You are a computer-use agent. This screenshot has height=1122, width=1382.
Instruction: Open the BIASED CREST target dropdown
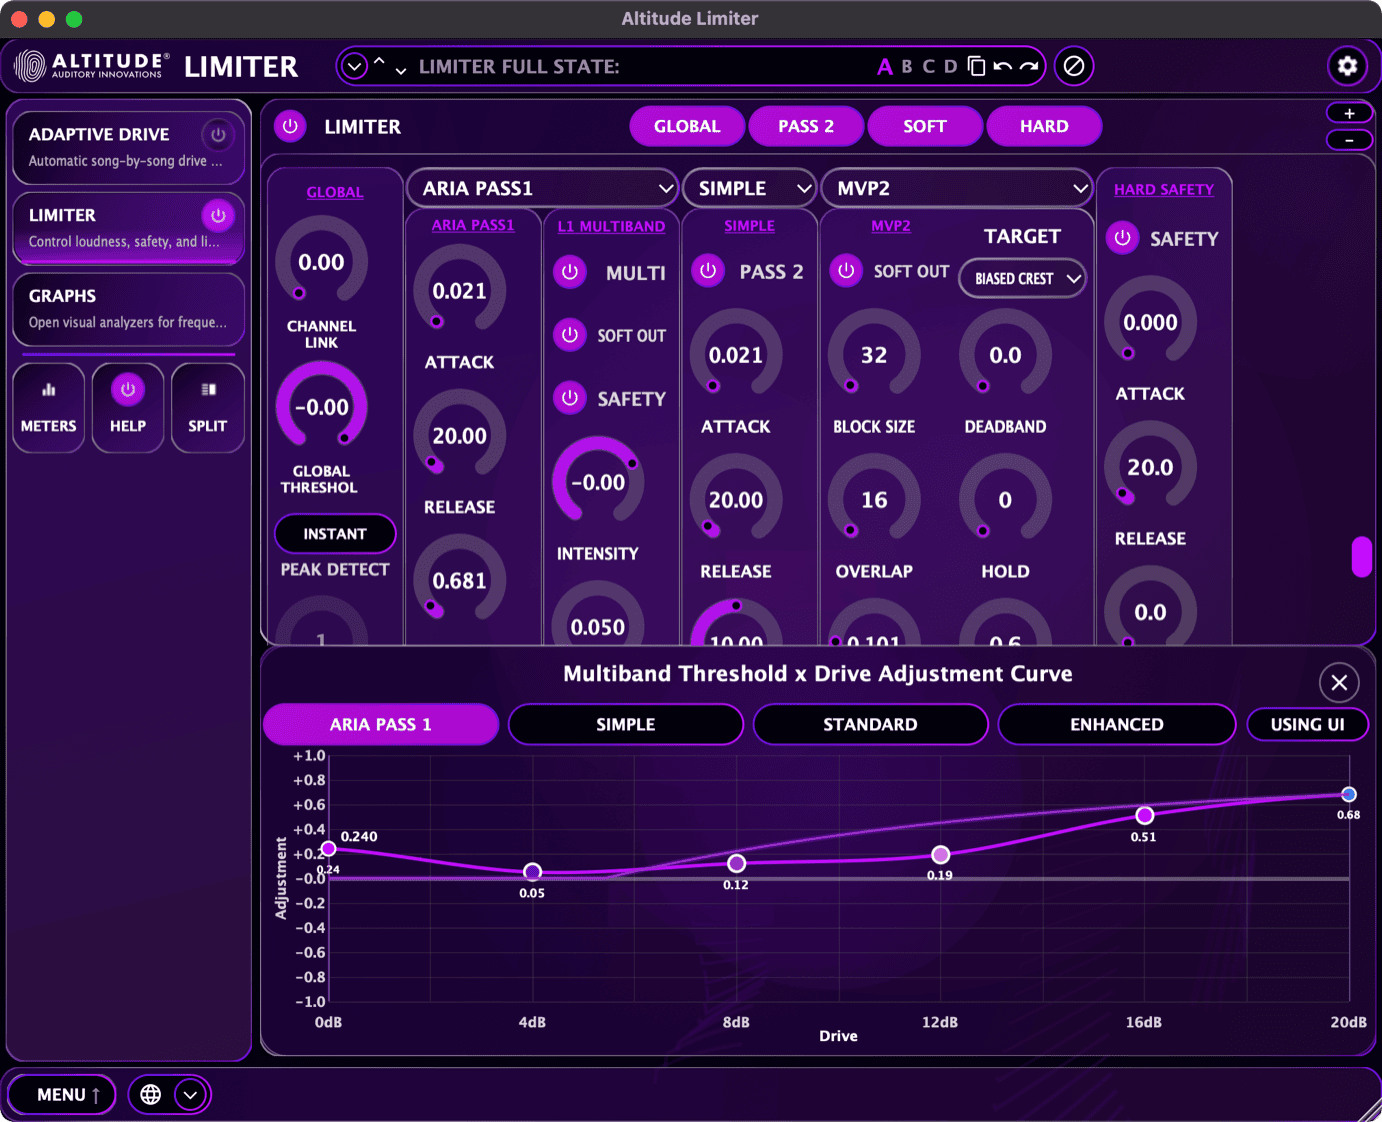(x=1023, y=278)
